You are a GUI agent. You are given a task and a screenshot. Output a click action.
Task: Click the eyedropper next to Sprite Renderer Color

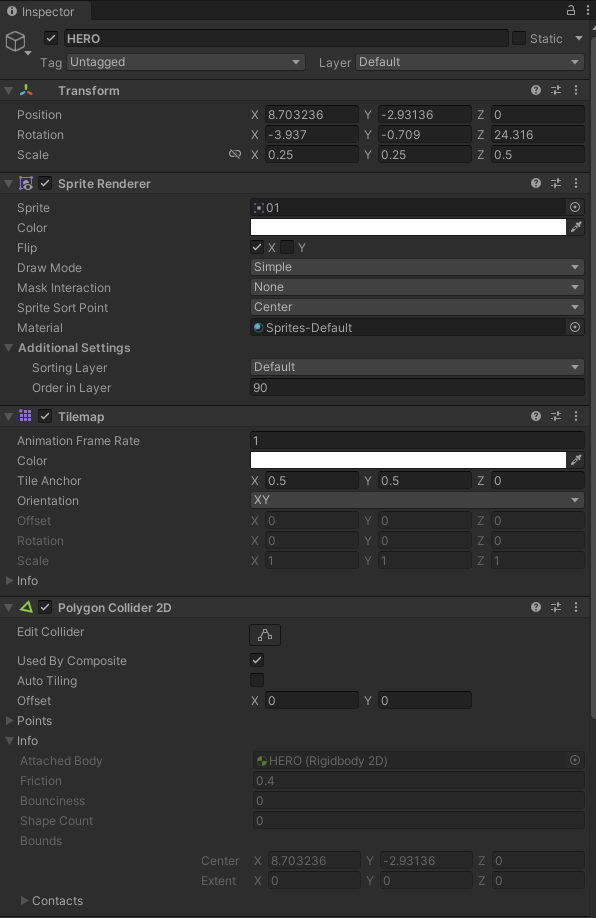(x=574, y=227)
